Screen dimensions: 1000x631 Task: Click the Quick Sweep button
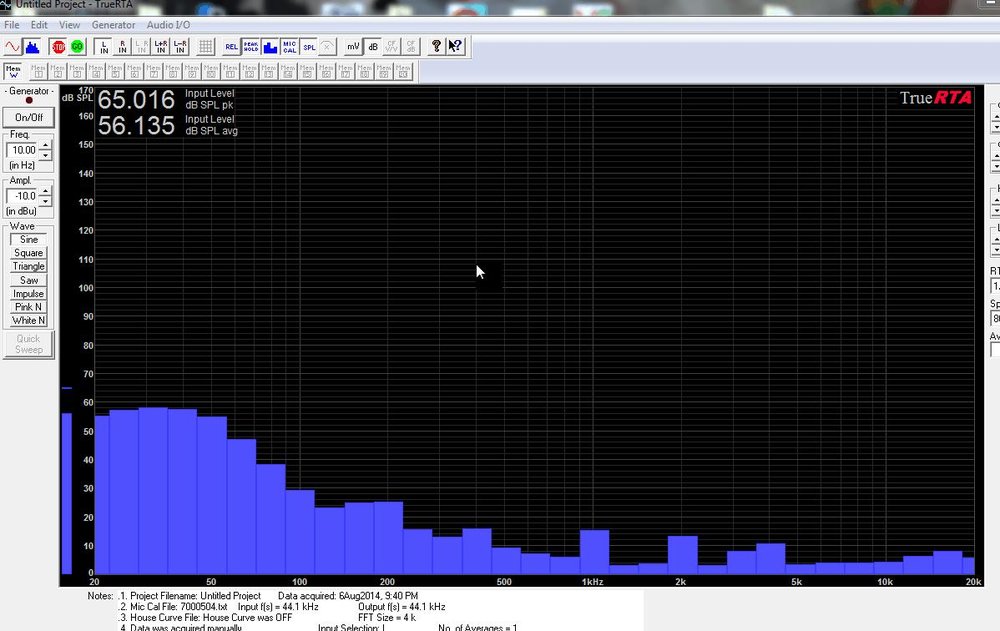[x=29, y=345]
